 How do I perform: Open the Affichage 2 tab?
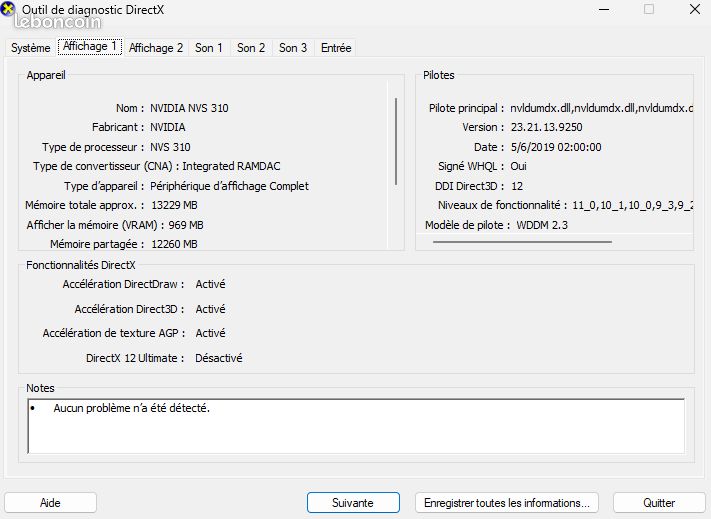156,48
